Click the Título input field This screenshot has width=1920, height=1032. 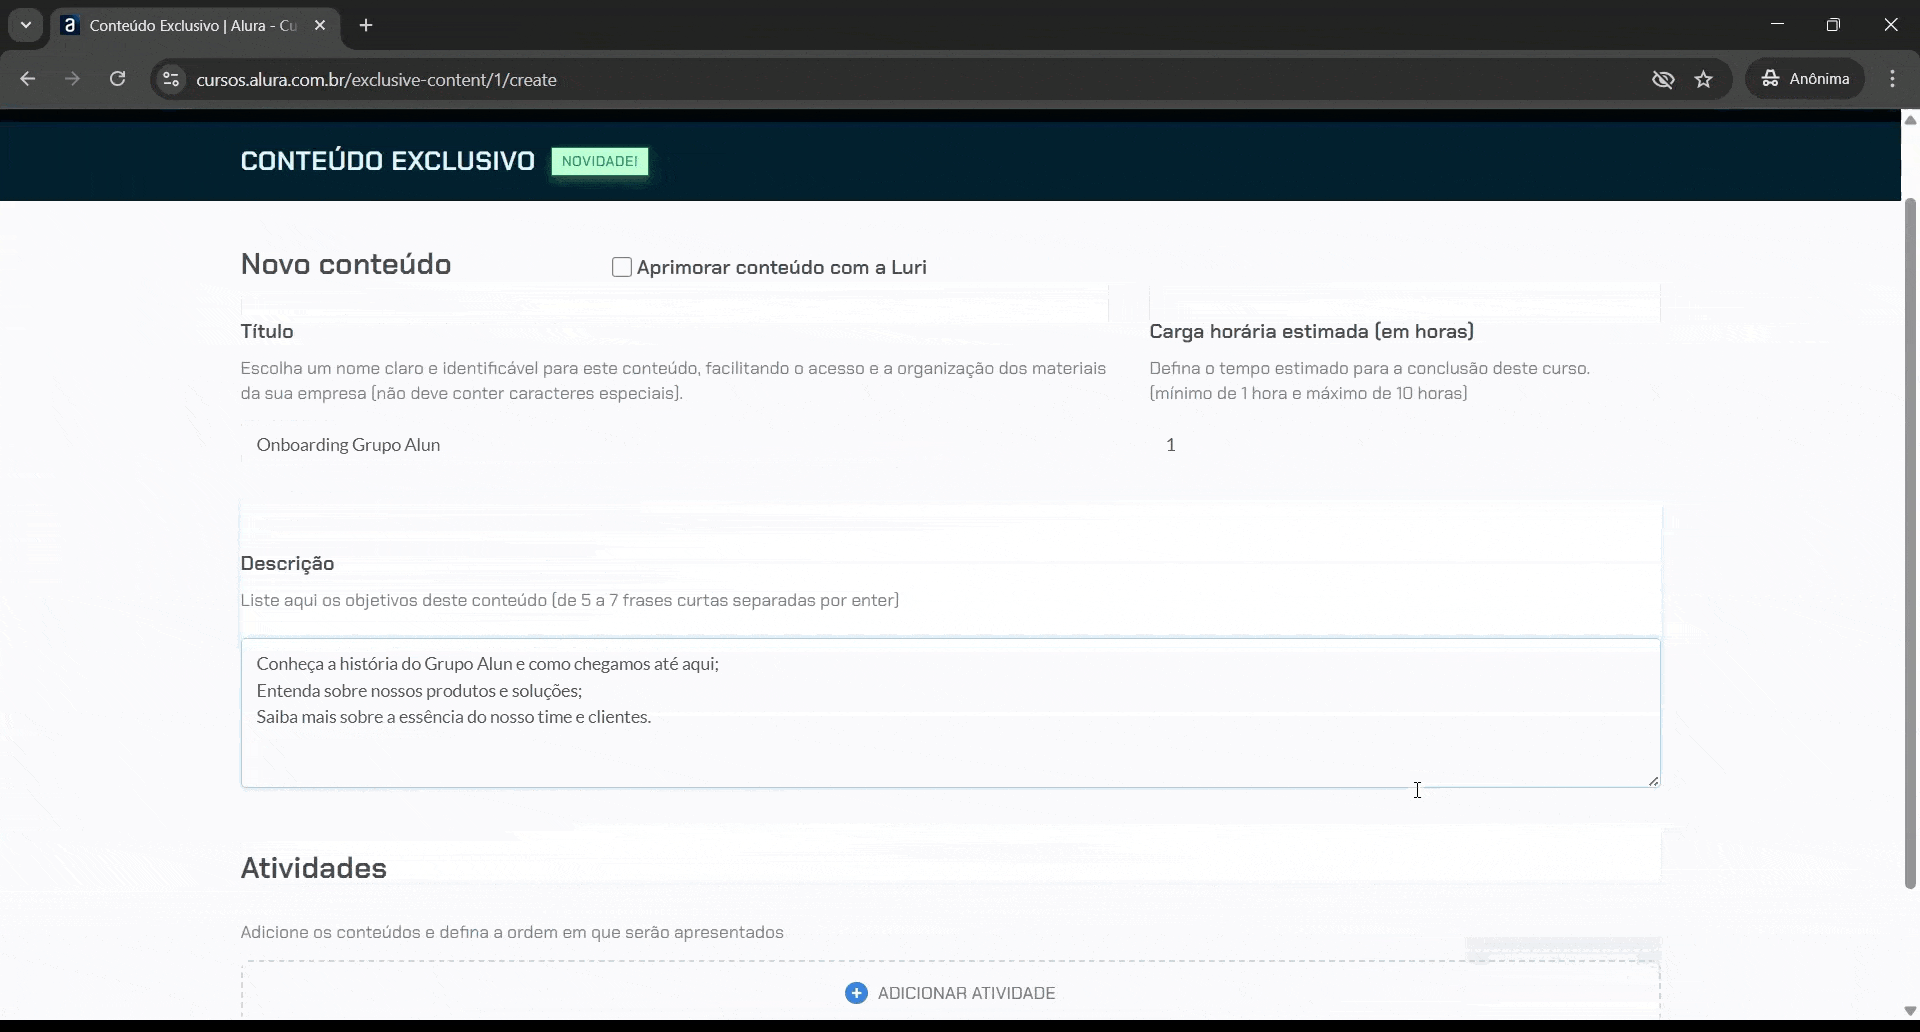coord(674,445)
